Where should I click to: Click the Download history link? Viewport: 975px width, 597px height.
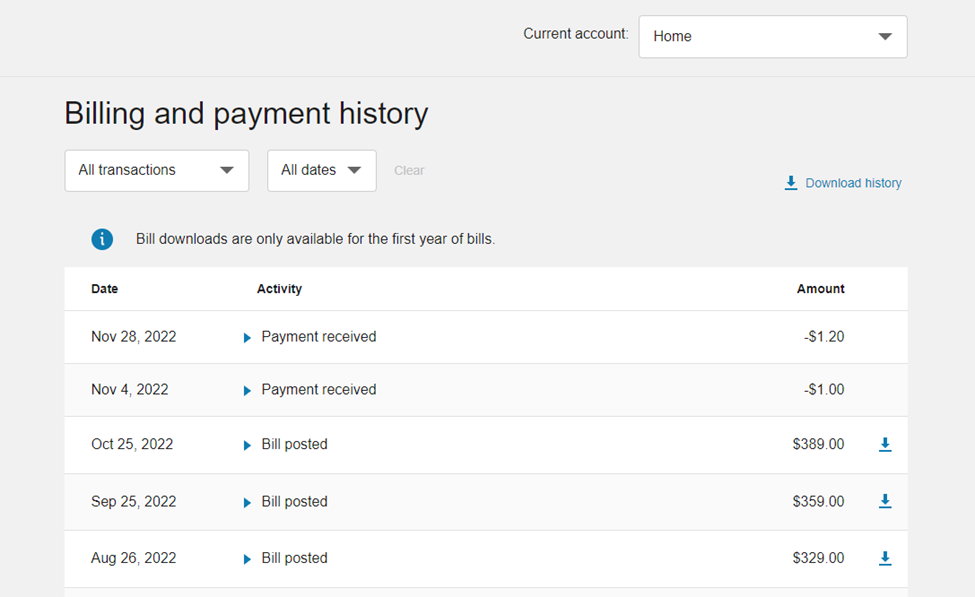(x=853, y=183)
